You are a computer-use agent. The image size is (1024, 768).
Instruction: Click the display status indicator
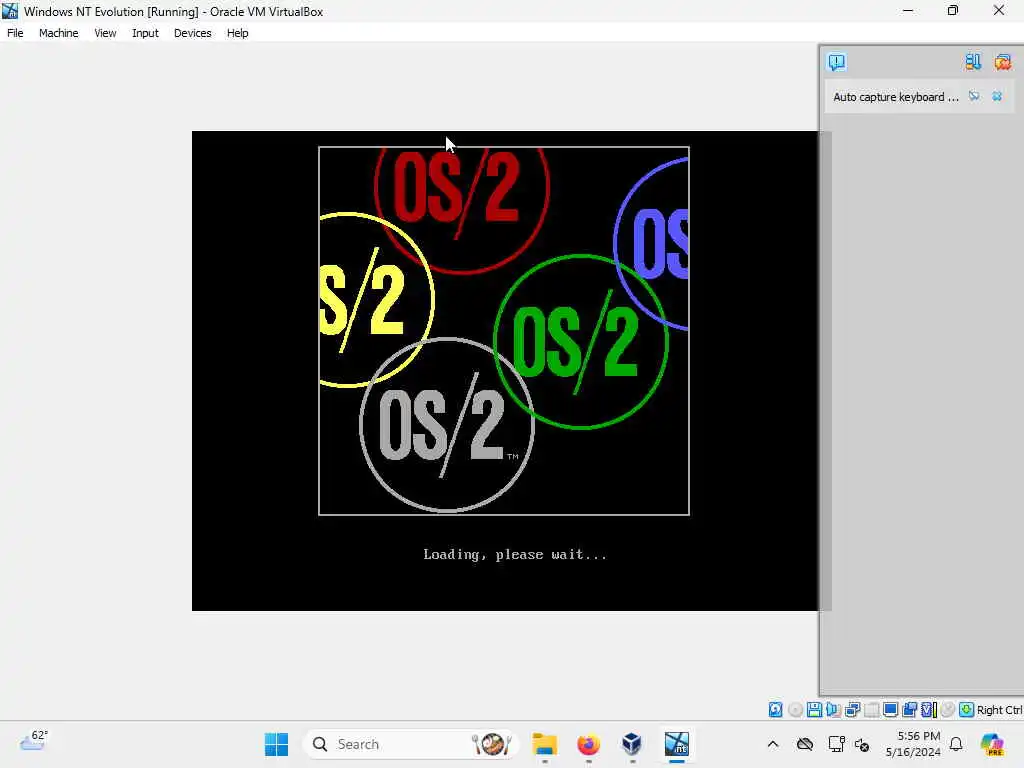coord(890,710)
